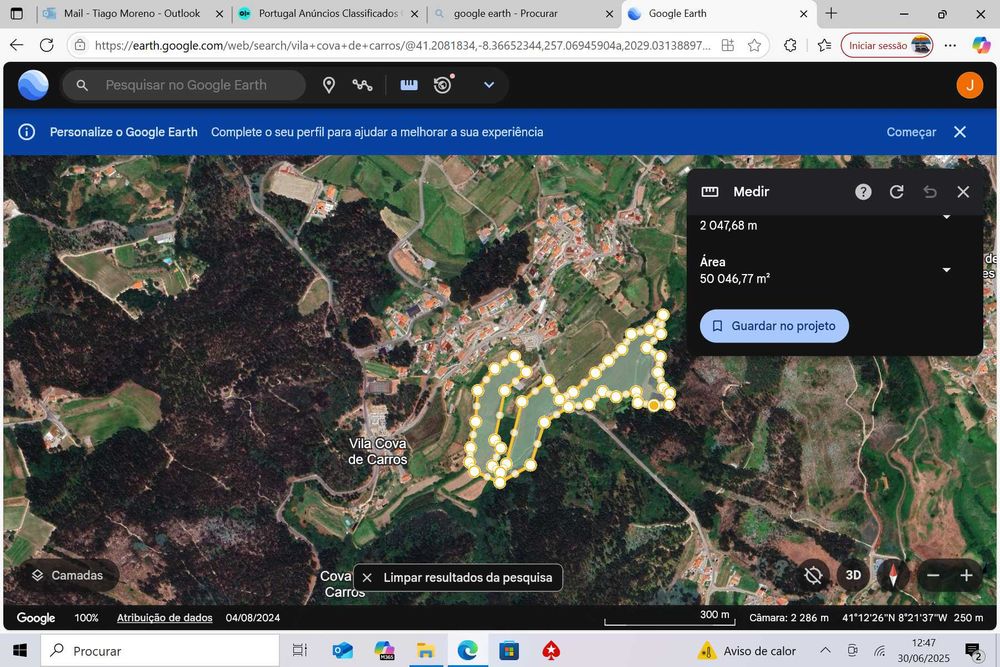
Task: Click Limpar resultados da pesquisa
Action: pos(457,577)
